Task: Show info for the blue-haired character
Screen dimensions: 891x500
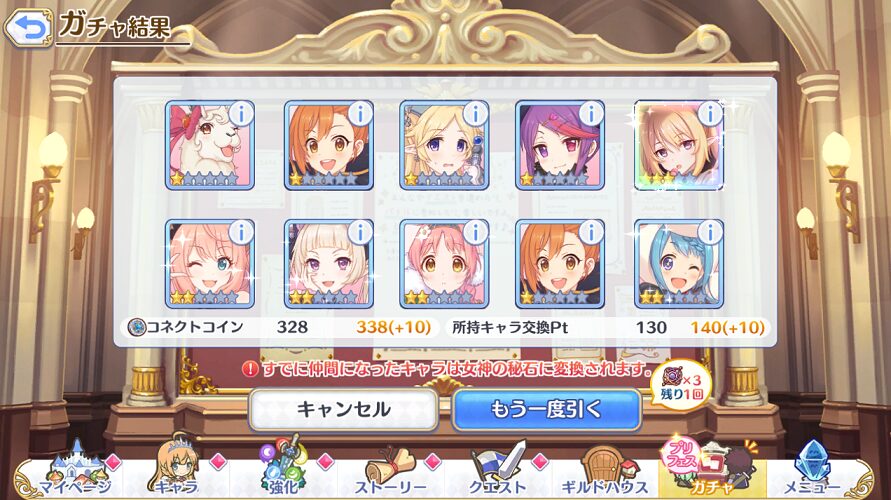Action: tap(710, 232)
